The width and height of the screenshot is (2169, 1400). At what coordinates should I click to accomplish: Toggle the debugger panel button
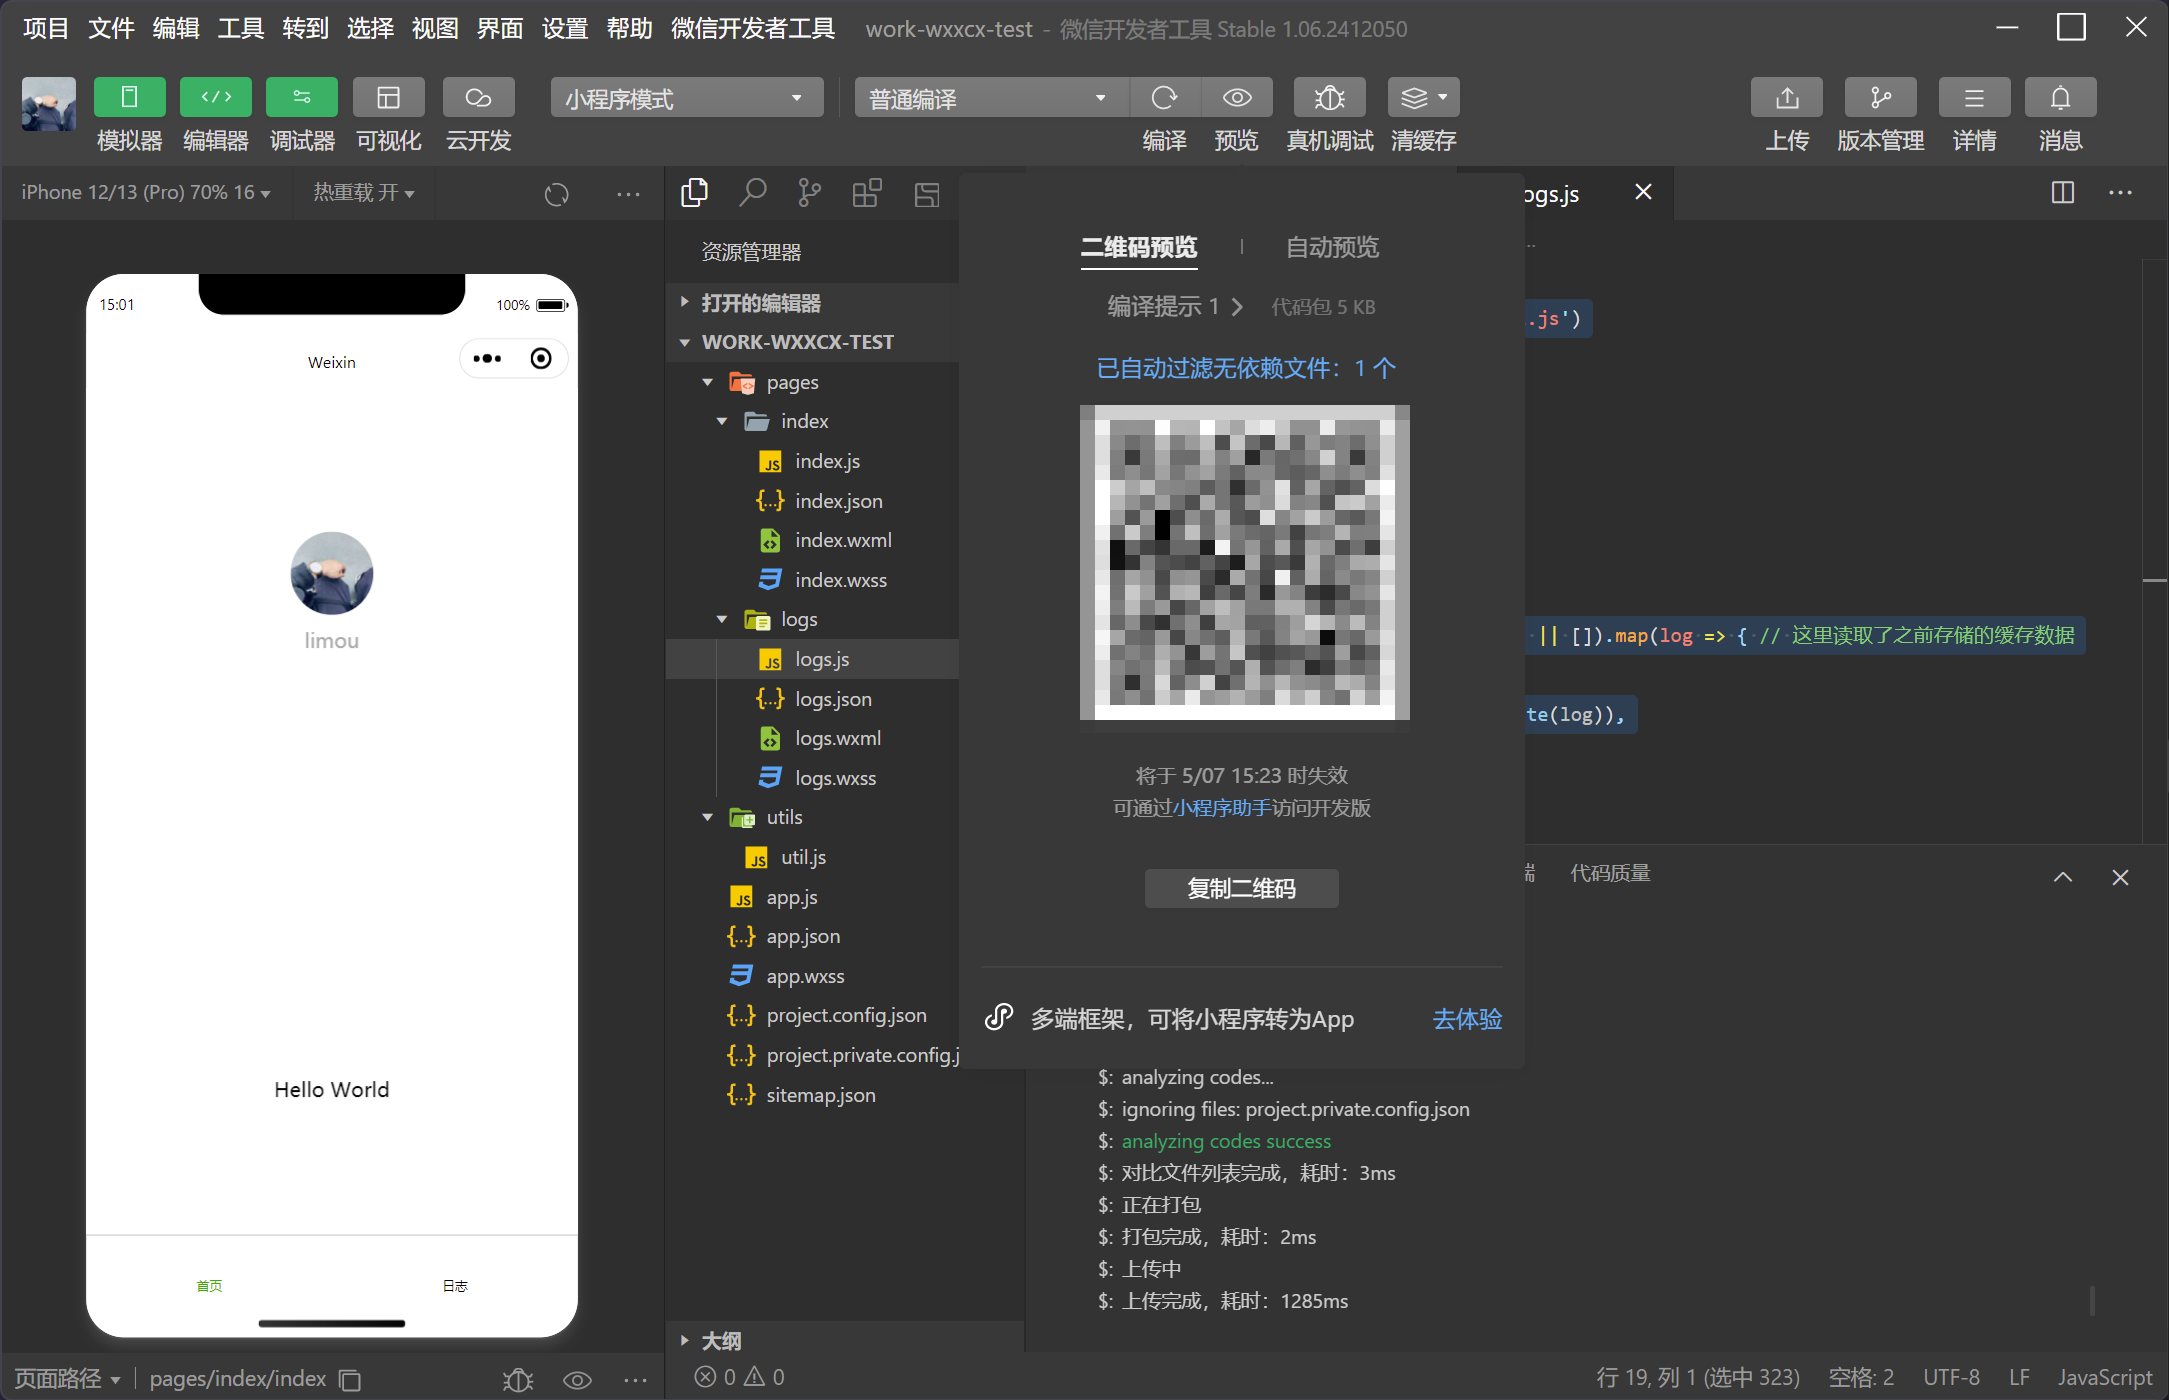(x=302, y=98)
